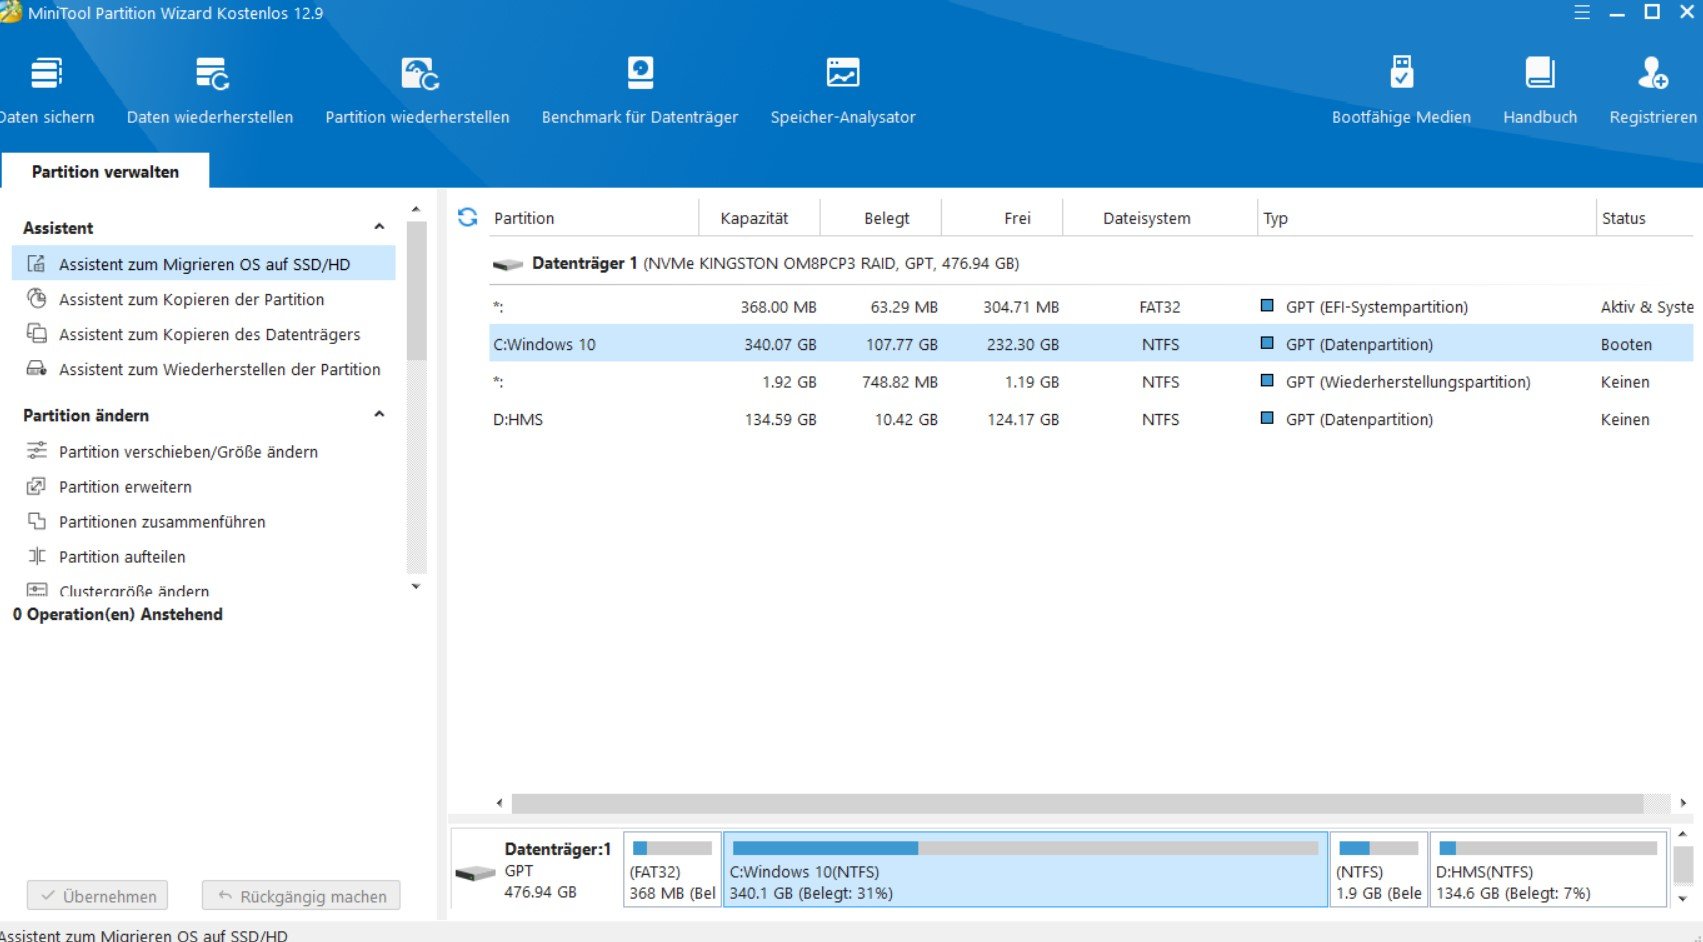Click the disk map scroll down arrow
This screenshot has height=942, width=1703.
pyautogui.click(x=1682, y=898)
